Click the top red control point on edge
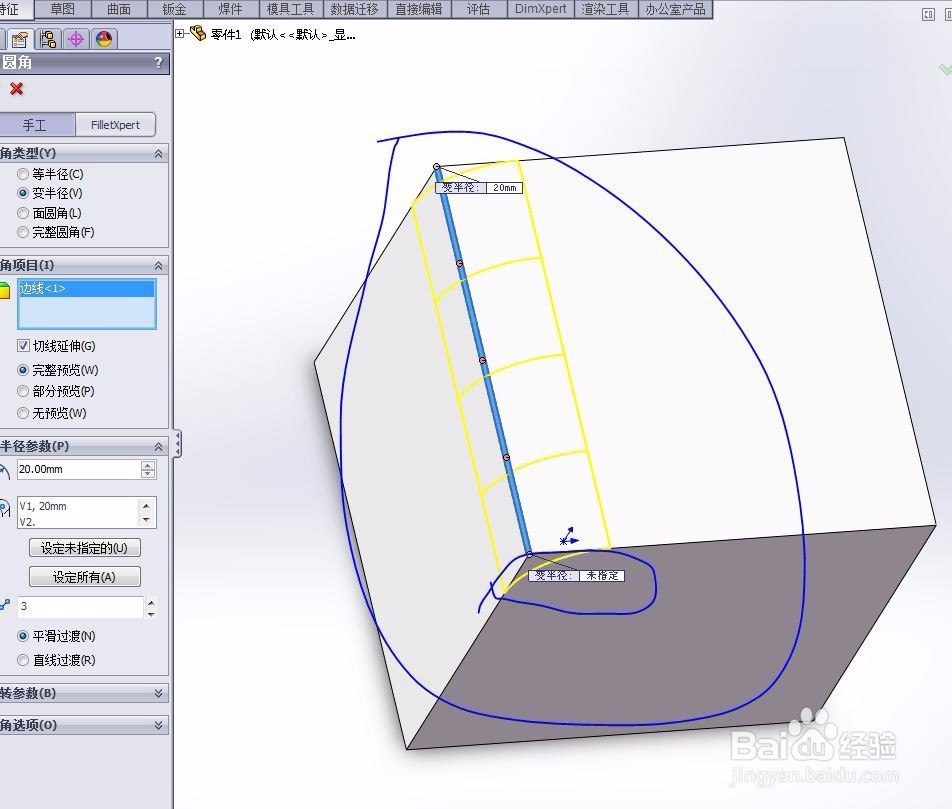 tap(460, 264)
